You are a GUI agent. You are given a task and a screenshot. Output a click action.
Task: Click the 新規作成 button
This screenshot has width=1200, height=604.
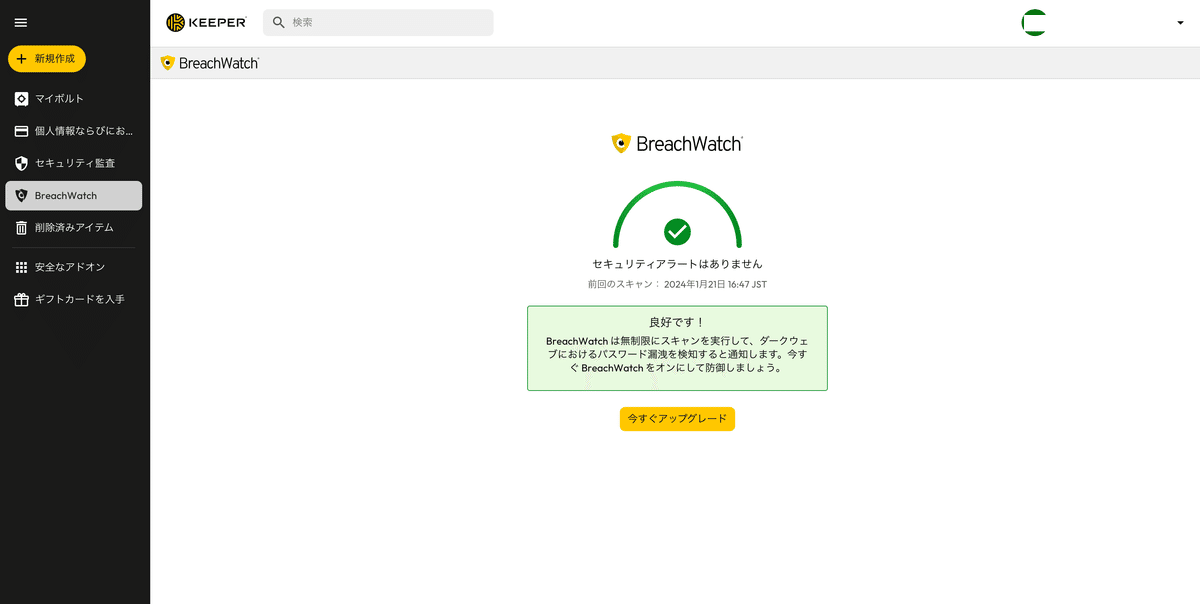47,59
